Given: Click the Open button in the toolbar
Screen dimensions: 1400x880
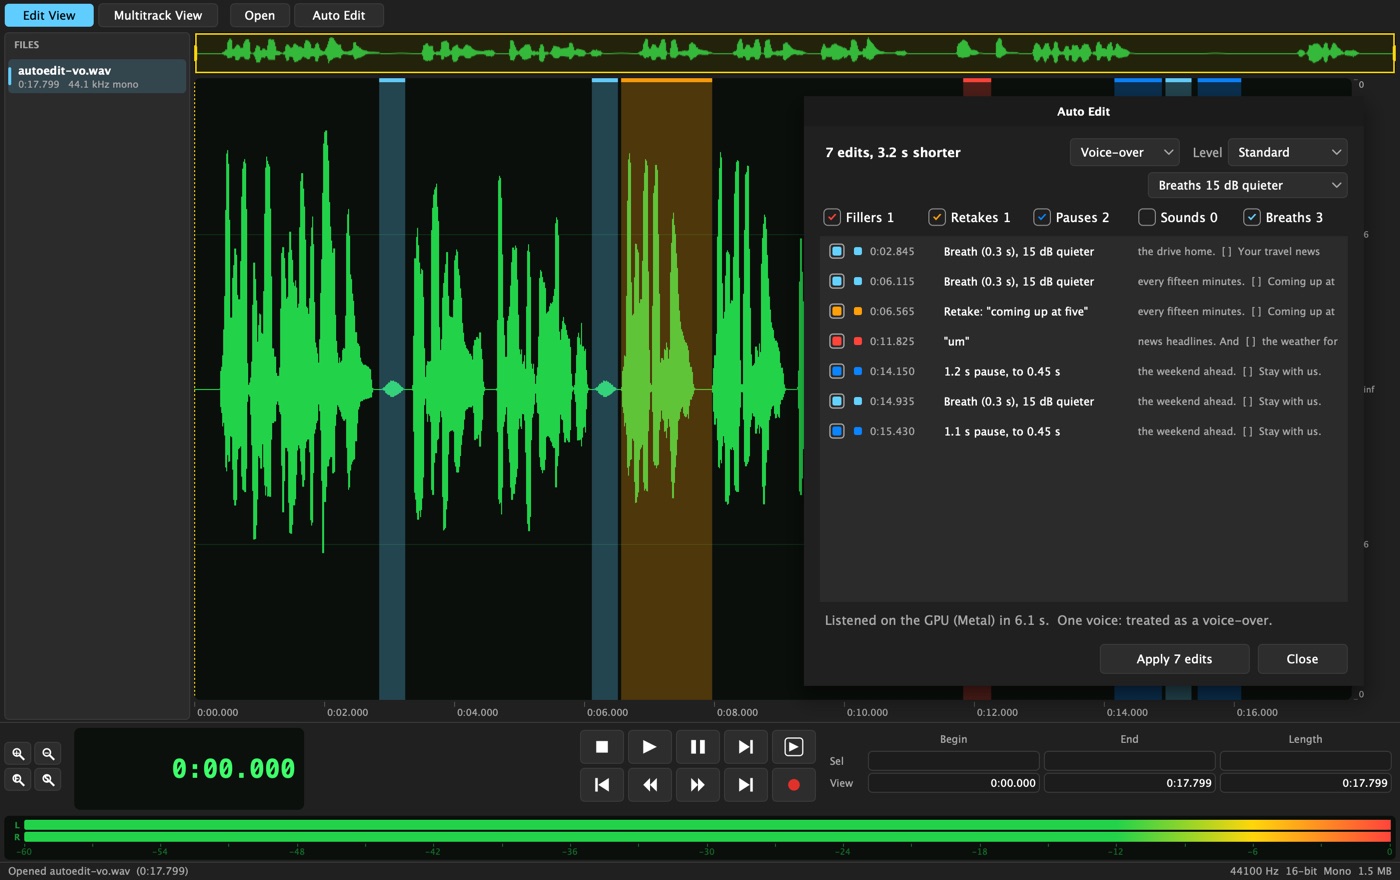Looking at the screenshot, I should click(x=260, y=15).
